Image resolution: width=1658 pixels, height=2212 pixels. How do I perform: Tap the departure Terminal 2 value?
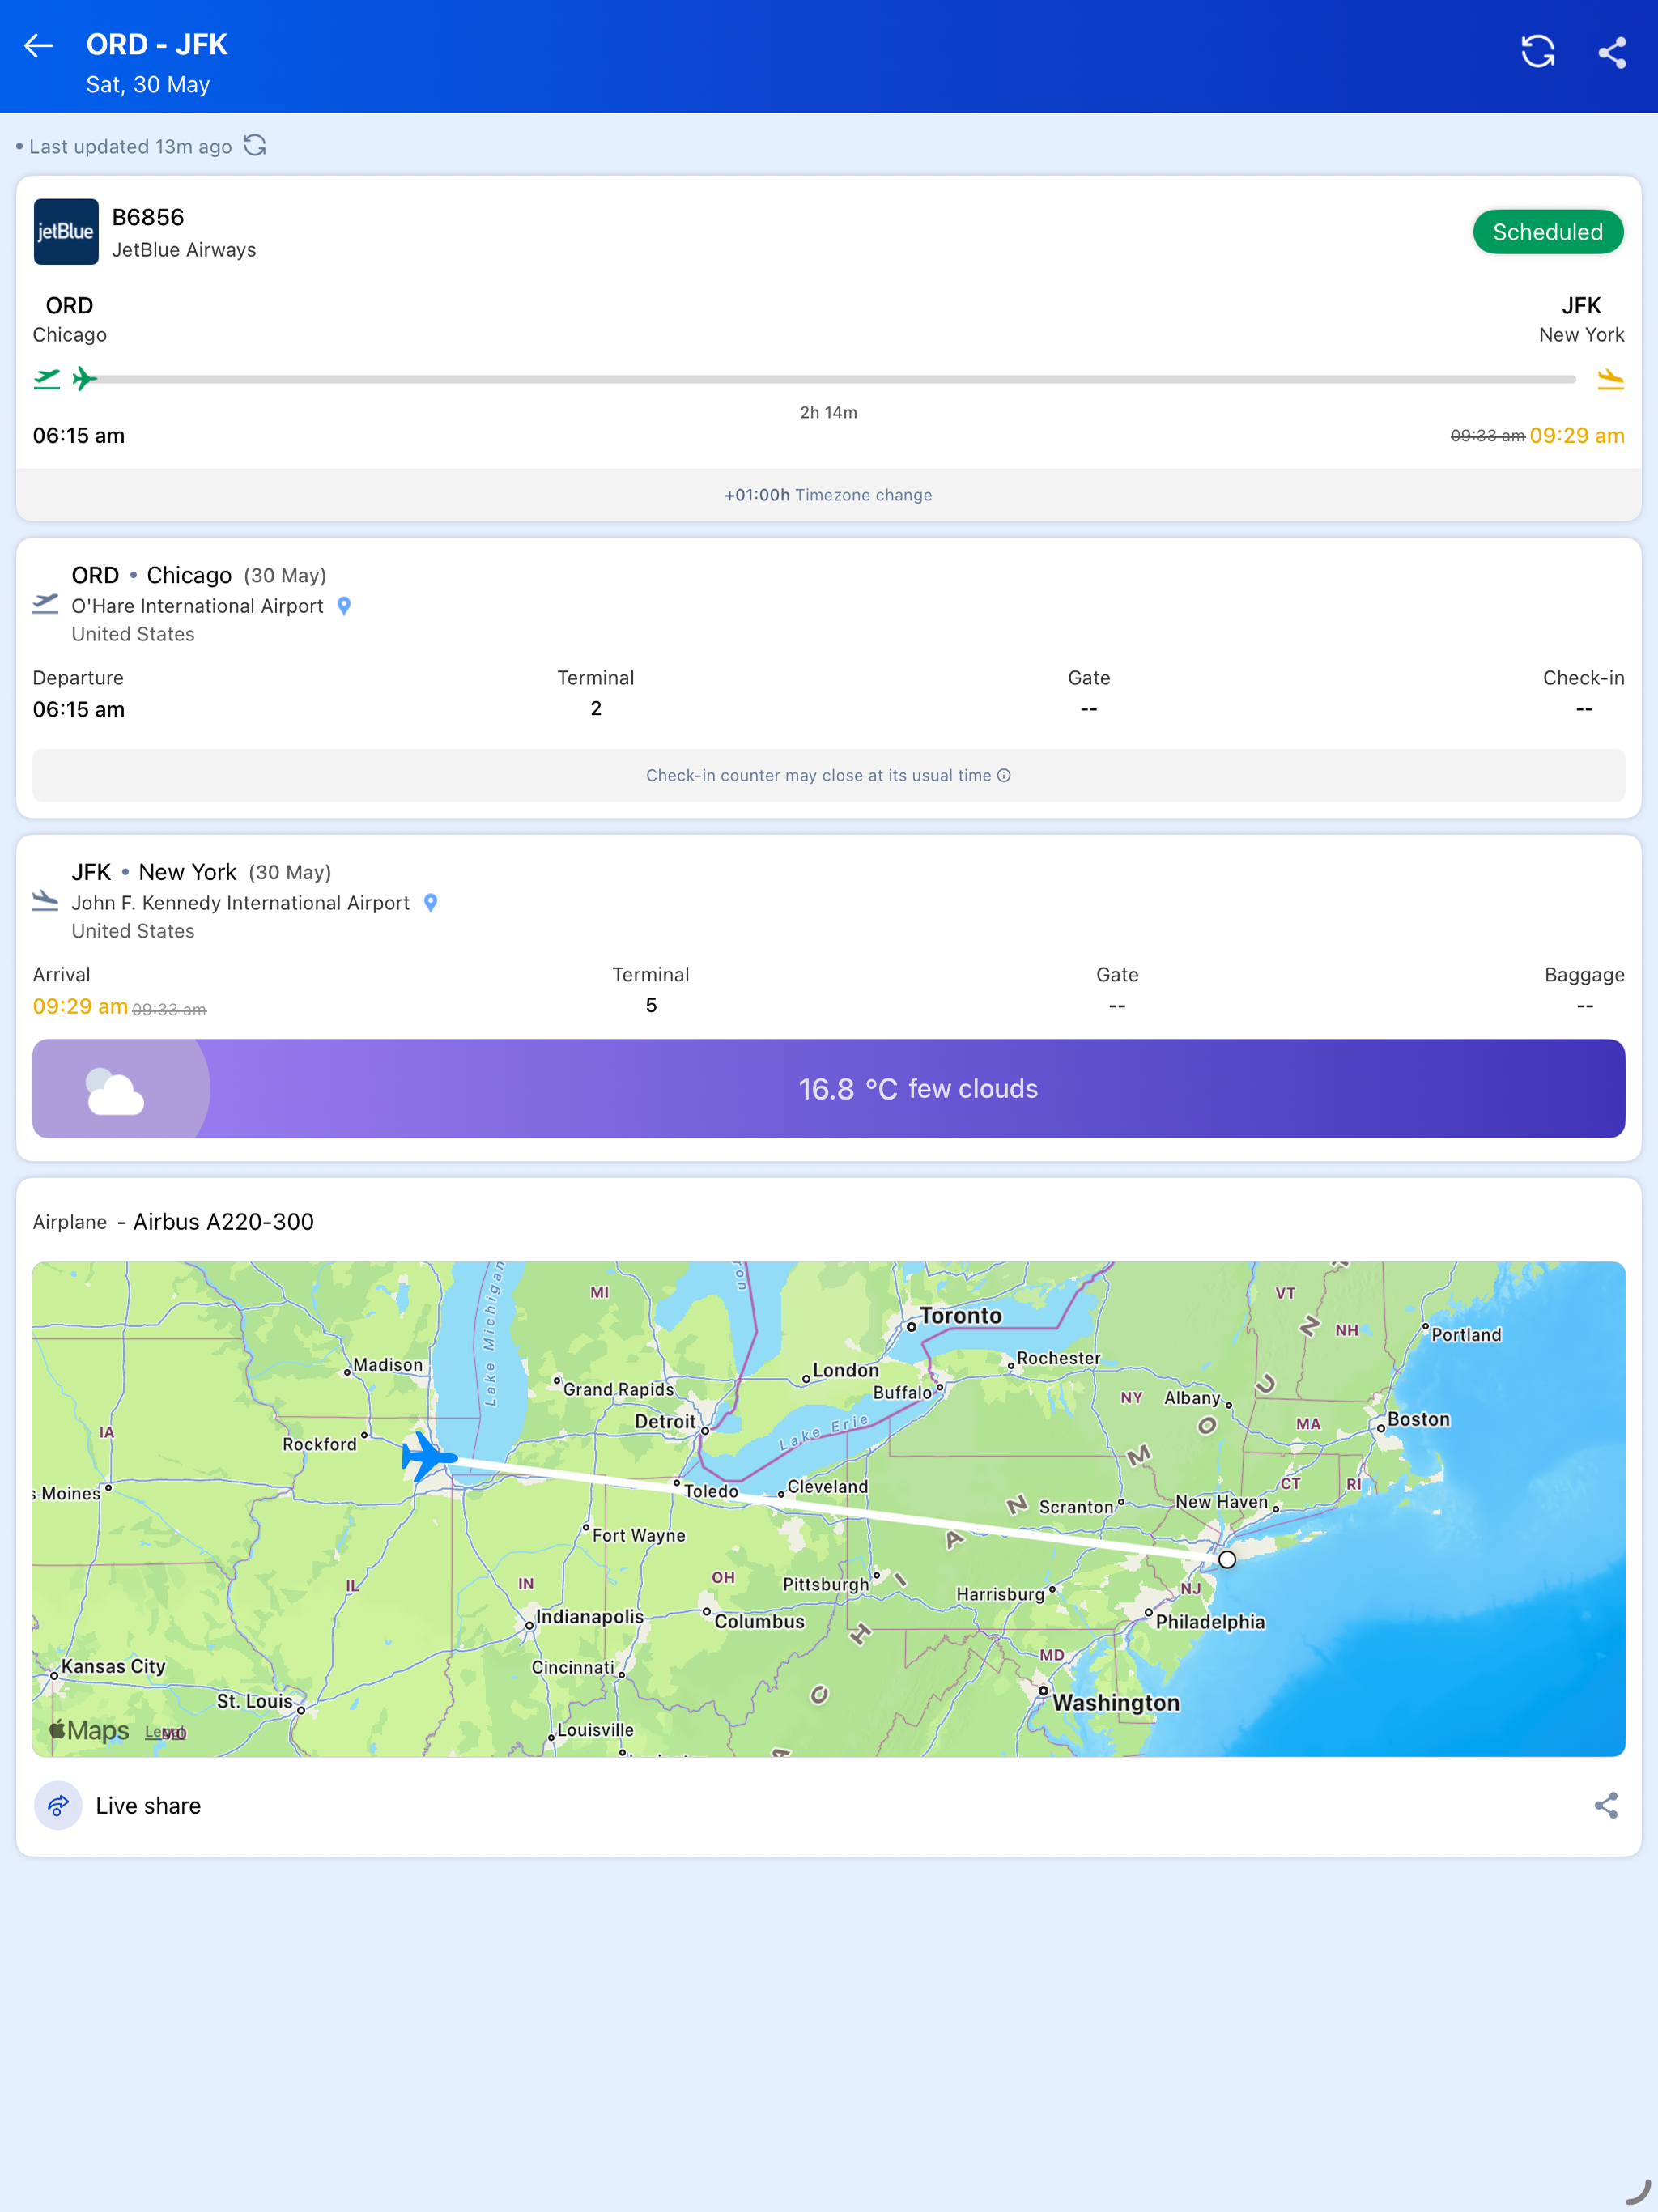(x=596, y=708)
